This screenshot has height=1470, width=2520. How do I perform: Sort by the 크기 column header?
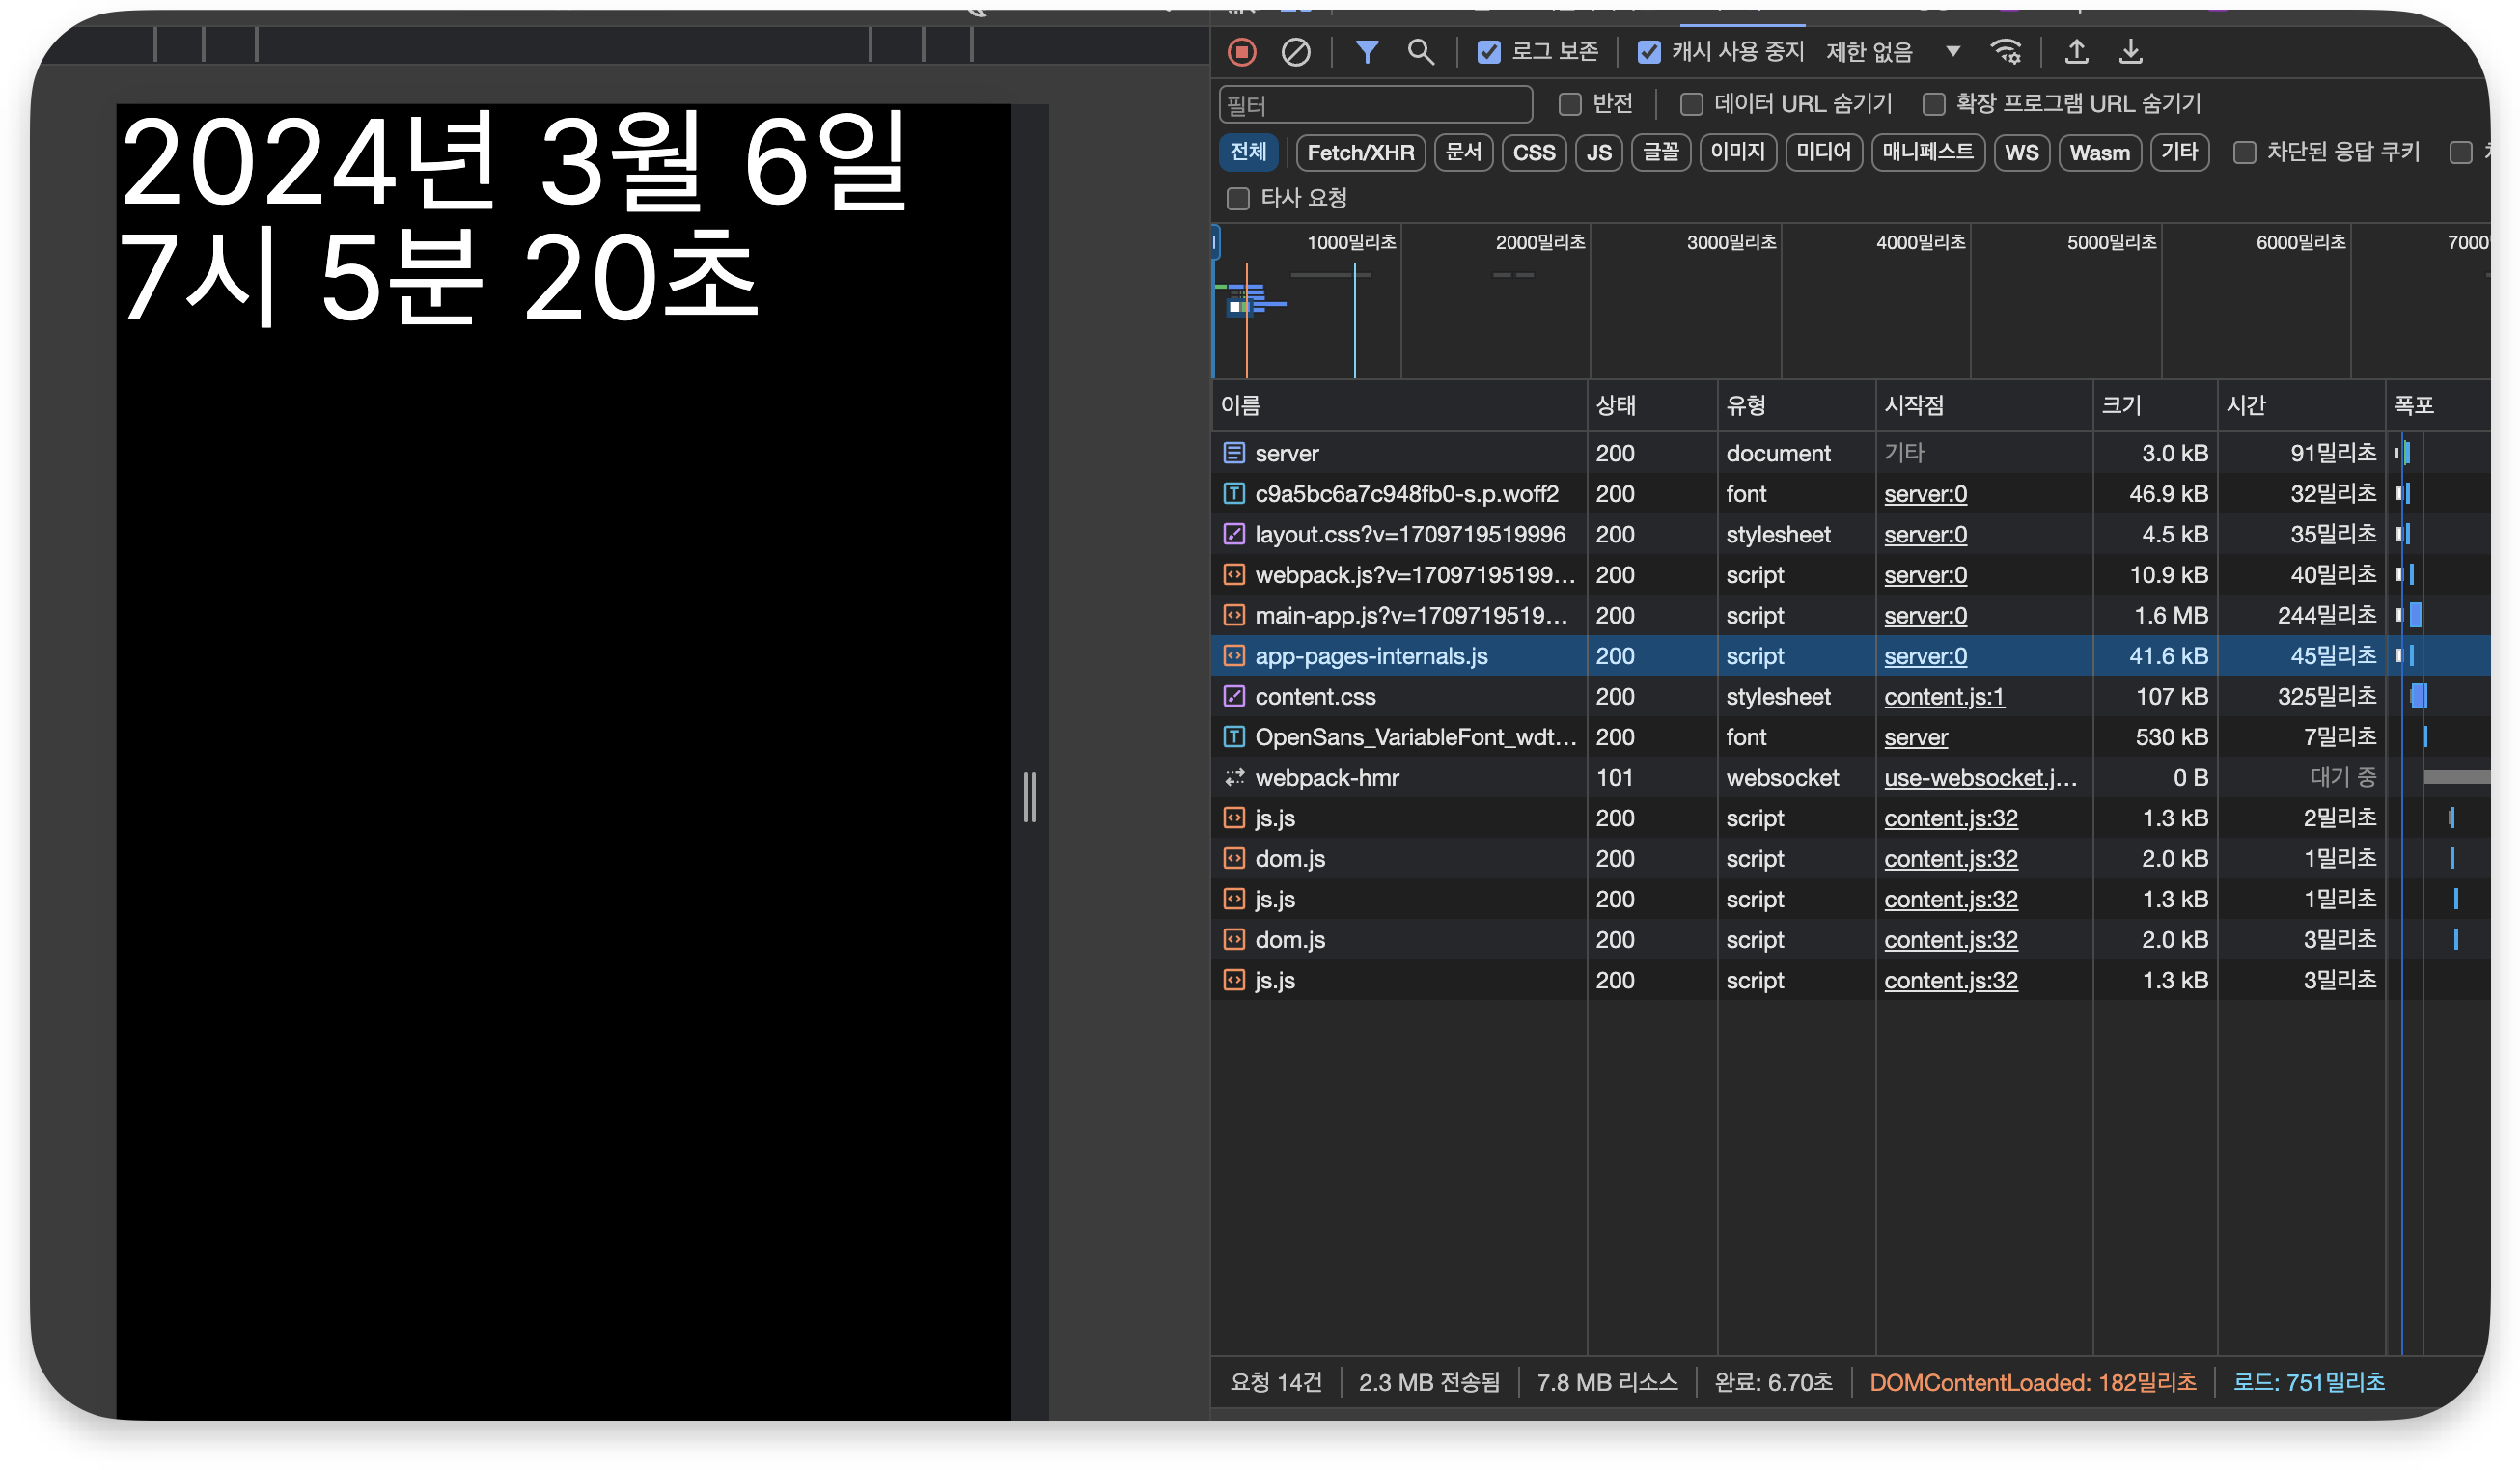click(x=2155, y=405)
